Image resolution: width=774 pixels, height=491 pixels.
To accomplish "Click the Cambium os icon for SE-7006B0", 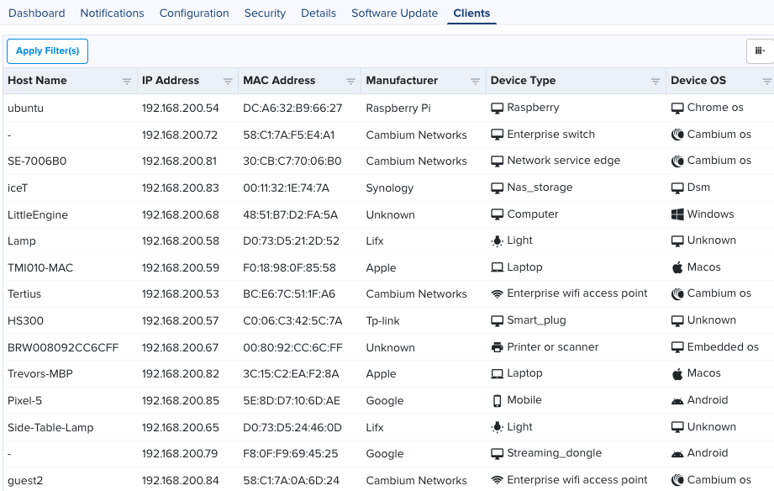I will click(677, 161).
